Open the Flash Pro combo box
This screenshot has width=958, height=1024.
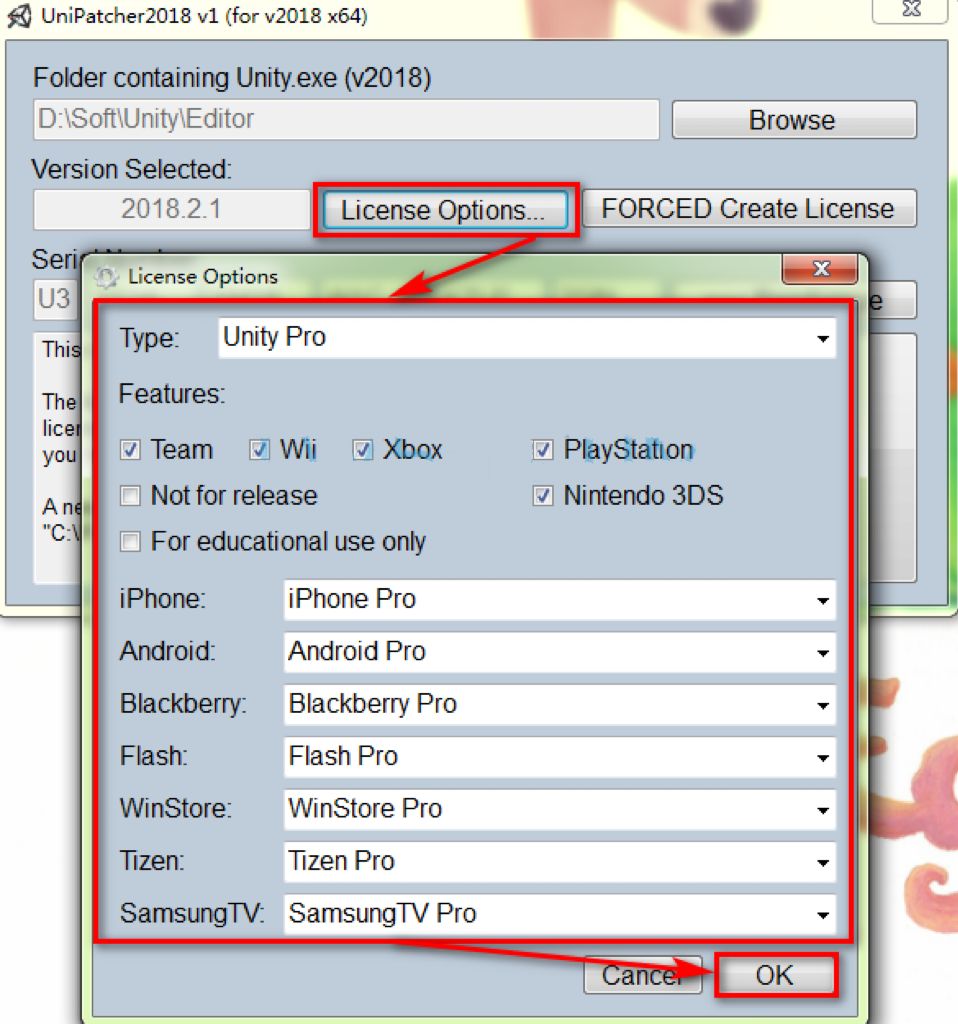click(560, 756)
